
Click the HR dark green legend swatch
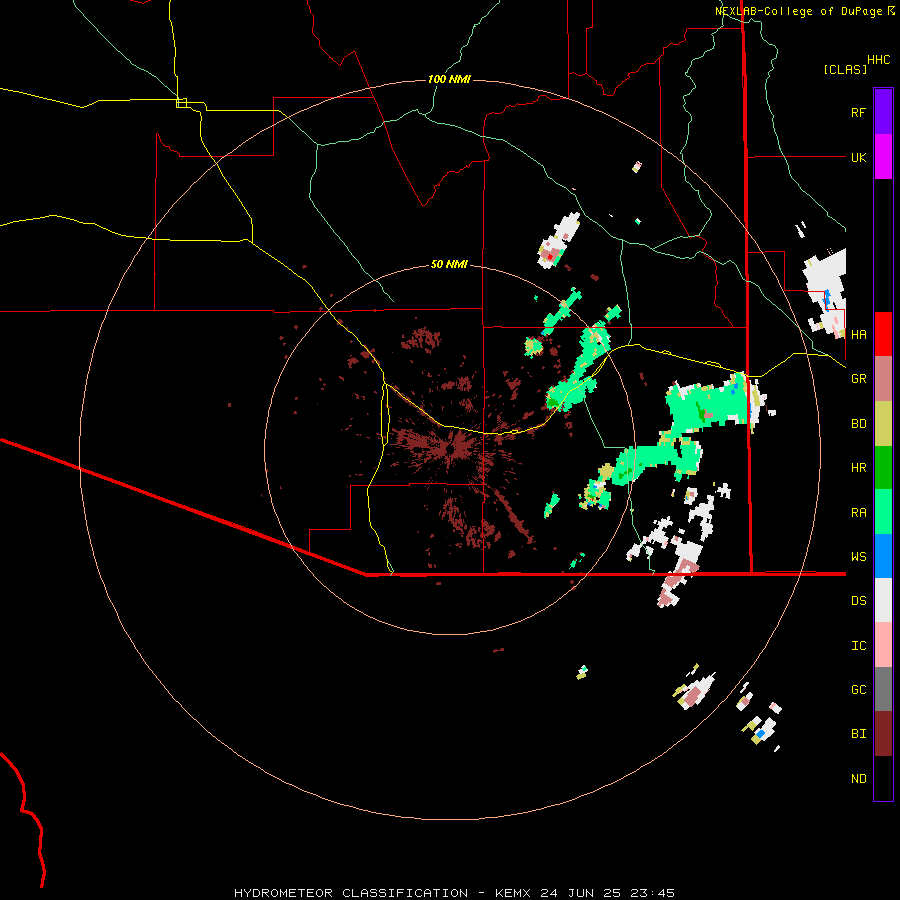[883, 468]
